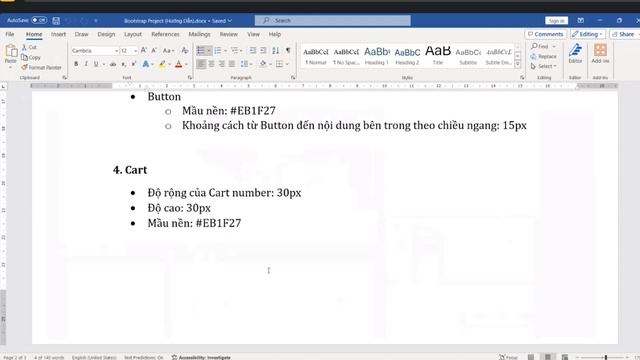Open the Paragraph settings dialog launcher
Viewport: 640px width, 360px height.
tap(293, 78)
